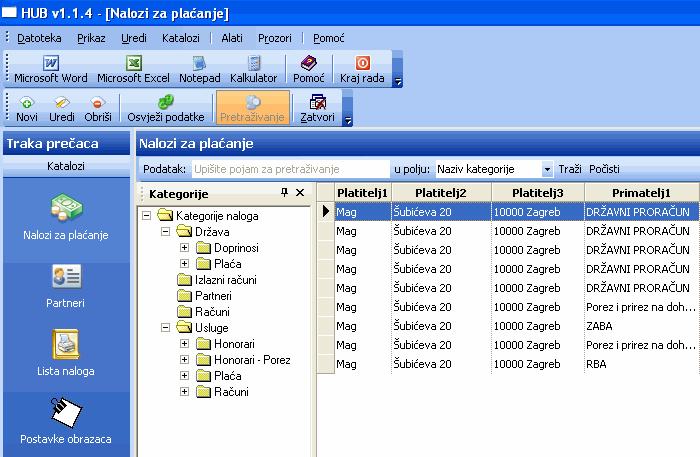This screenshot has width=700, height=457.
Task: Open the Alati menu
Action: coord(232,38)
